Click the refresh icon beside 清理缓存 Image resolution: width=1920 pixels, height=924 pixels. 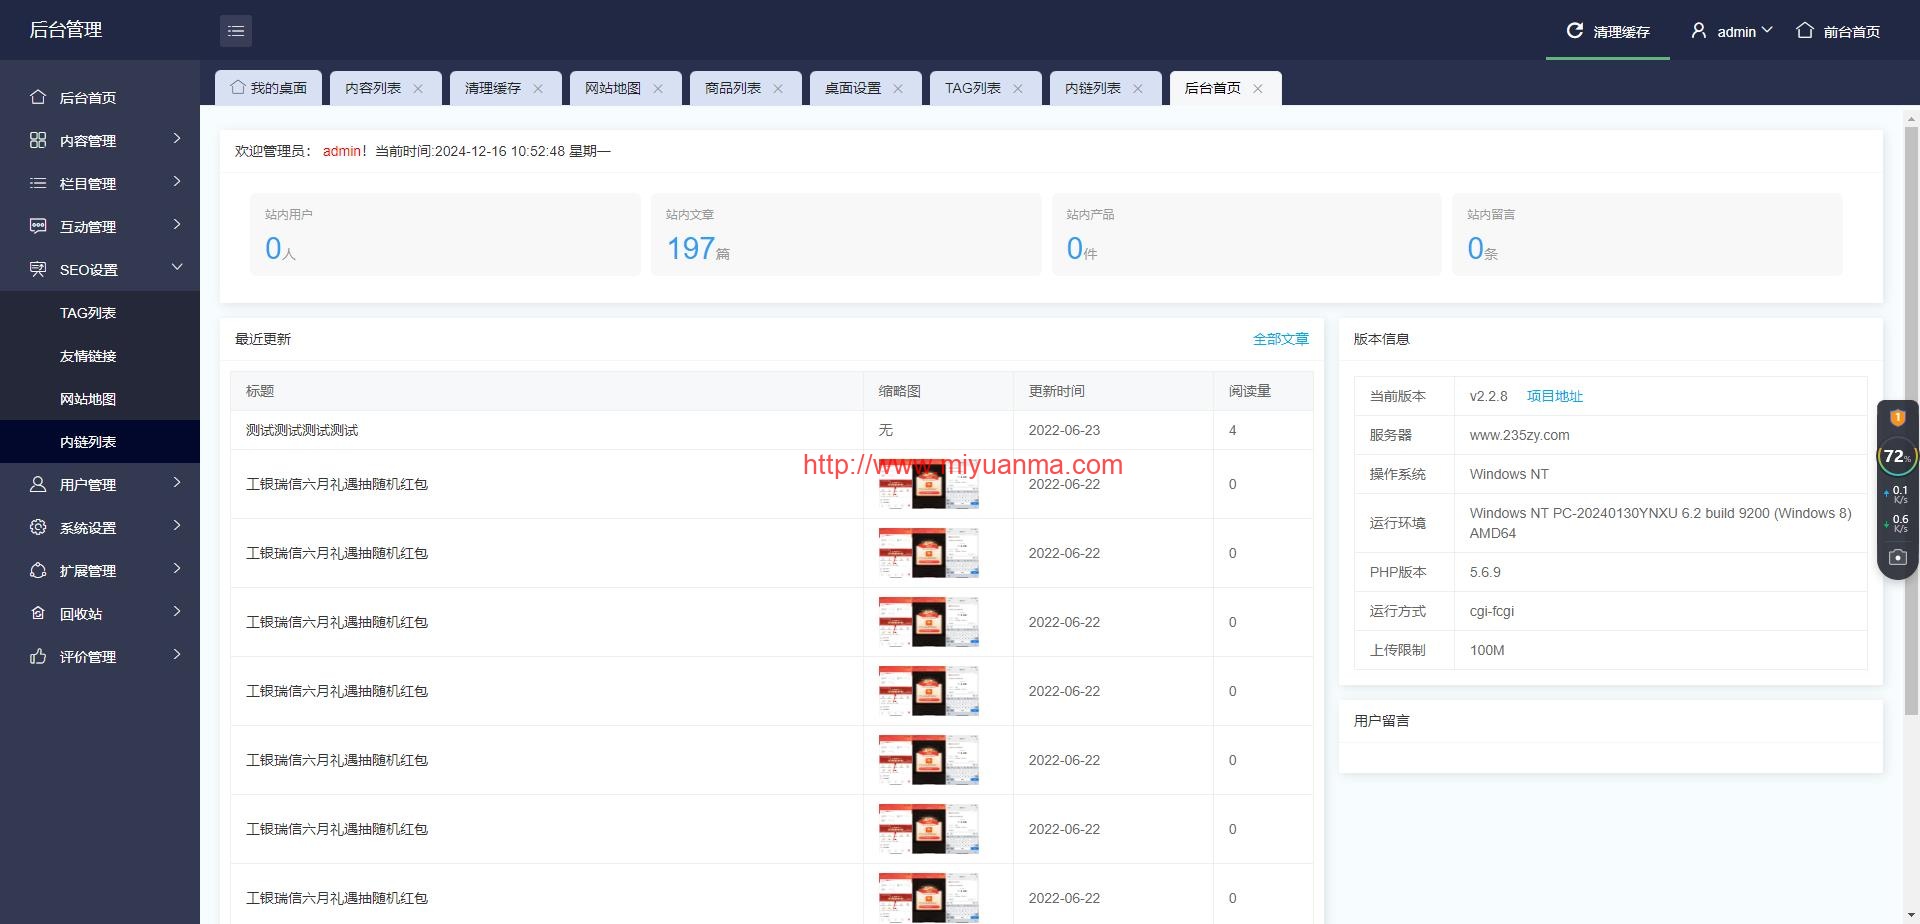click(1574, 31)
